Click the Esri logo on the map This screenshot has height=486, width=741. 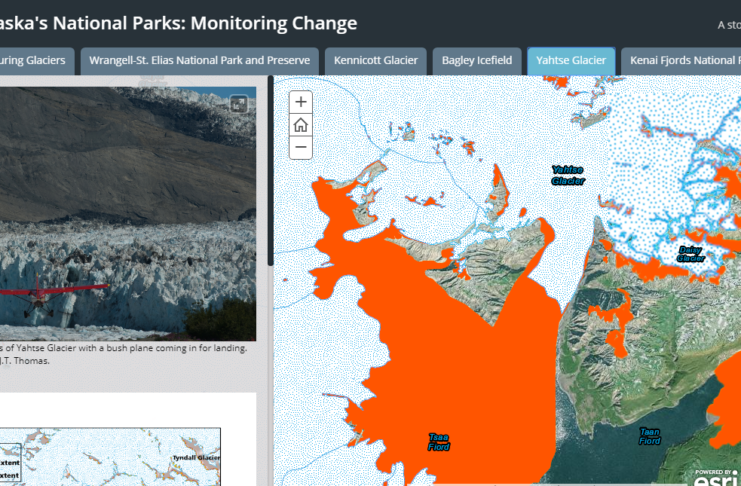(715, 476)
